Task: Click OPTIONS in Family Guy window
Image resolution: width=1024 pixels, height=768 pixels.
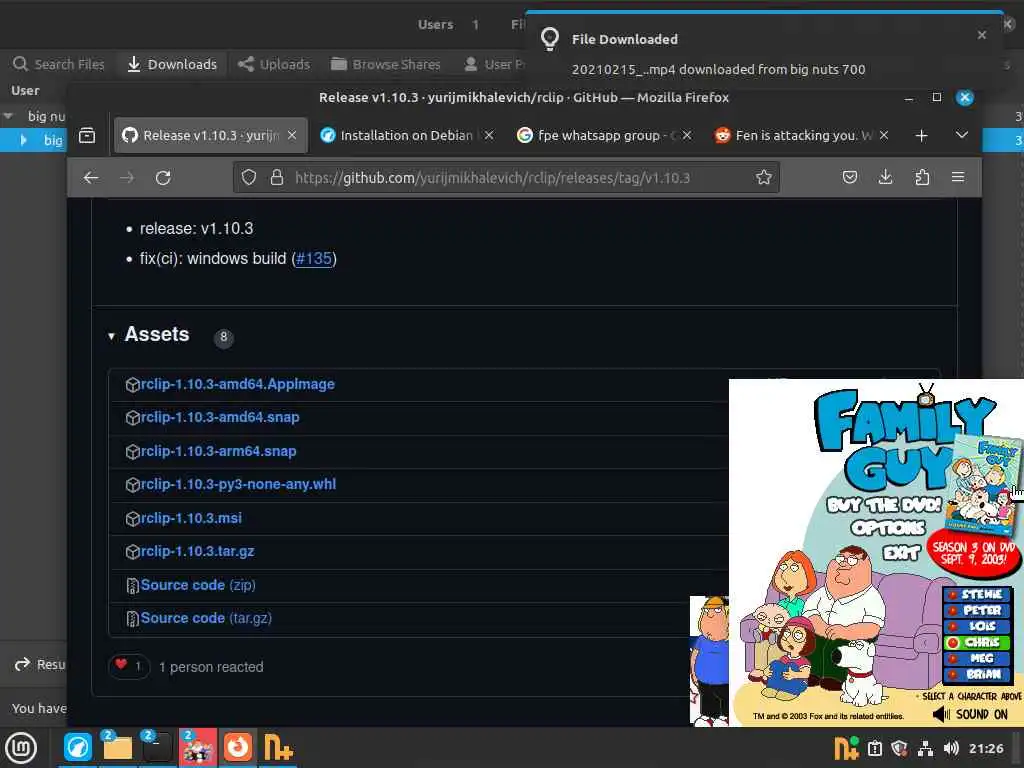Action: (x=888, y=528)
